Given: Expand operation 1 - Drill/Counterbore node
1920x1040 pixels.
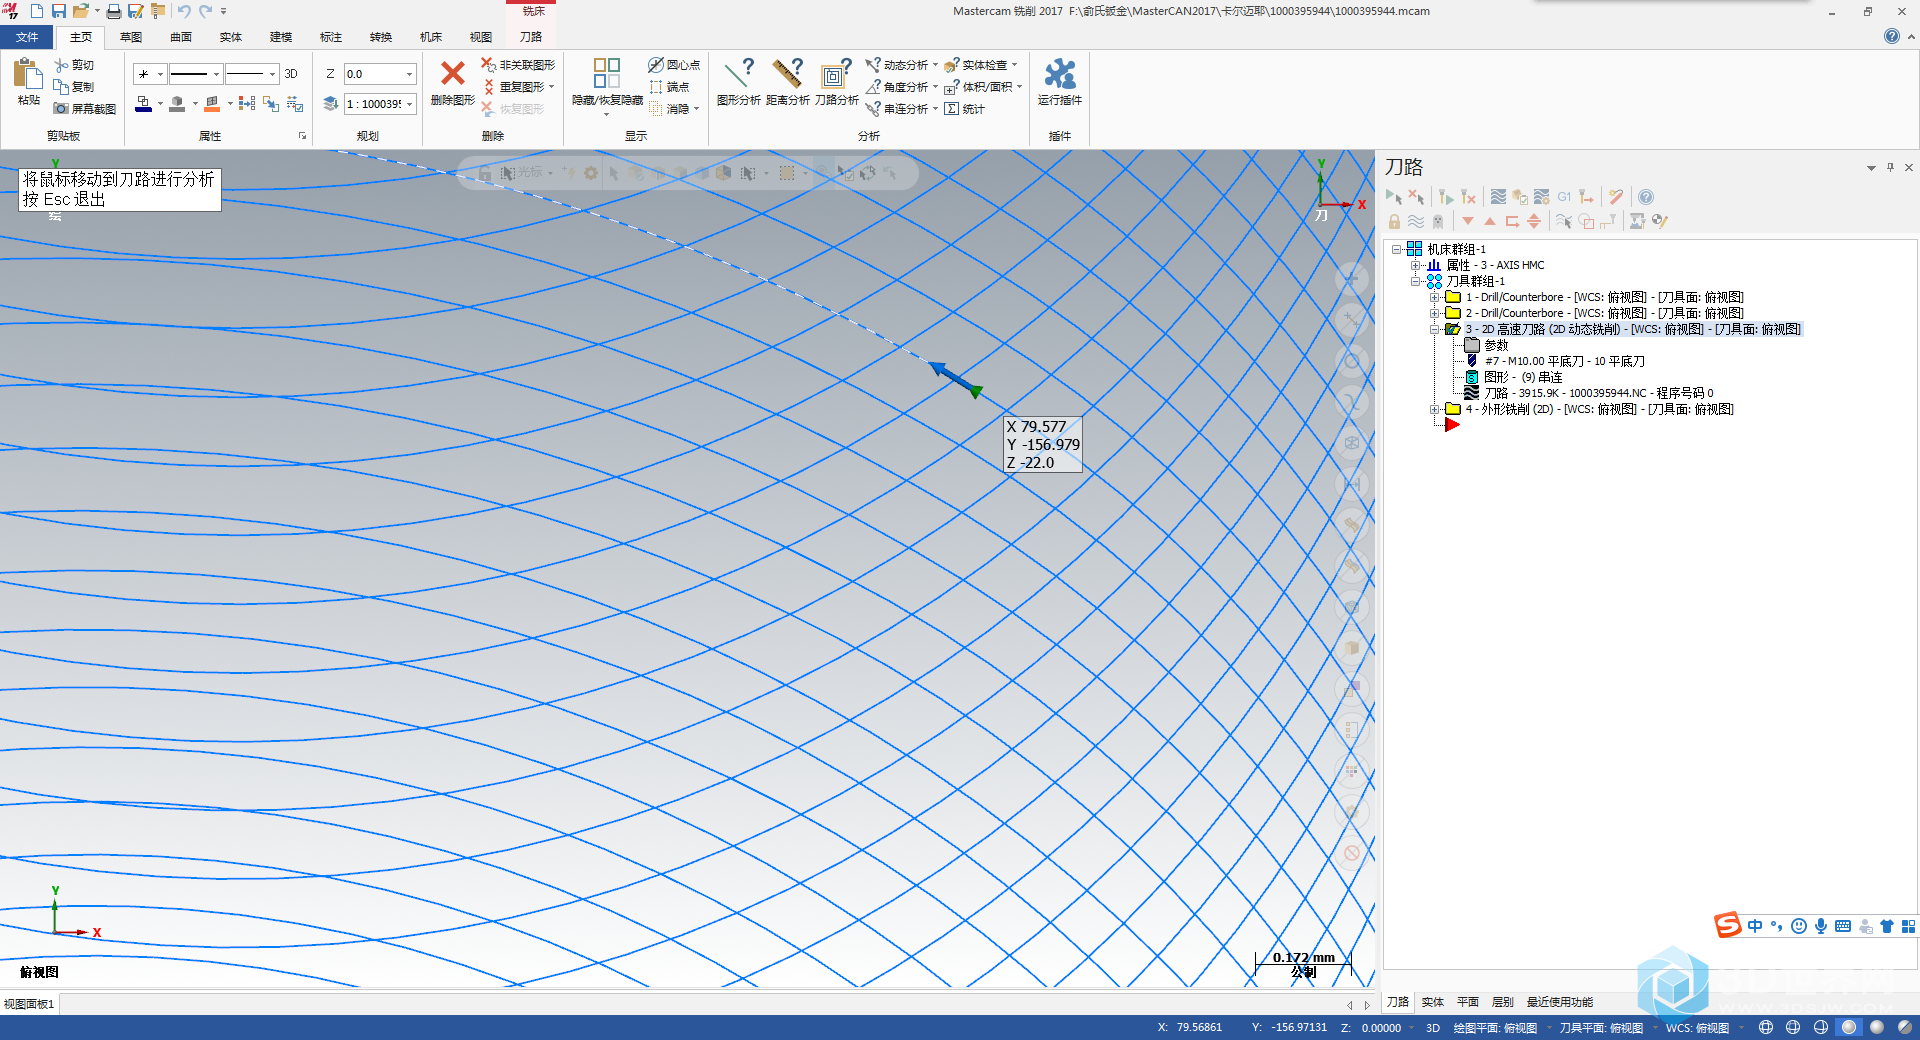Looking at the screenshot, I should point(1435,297).
